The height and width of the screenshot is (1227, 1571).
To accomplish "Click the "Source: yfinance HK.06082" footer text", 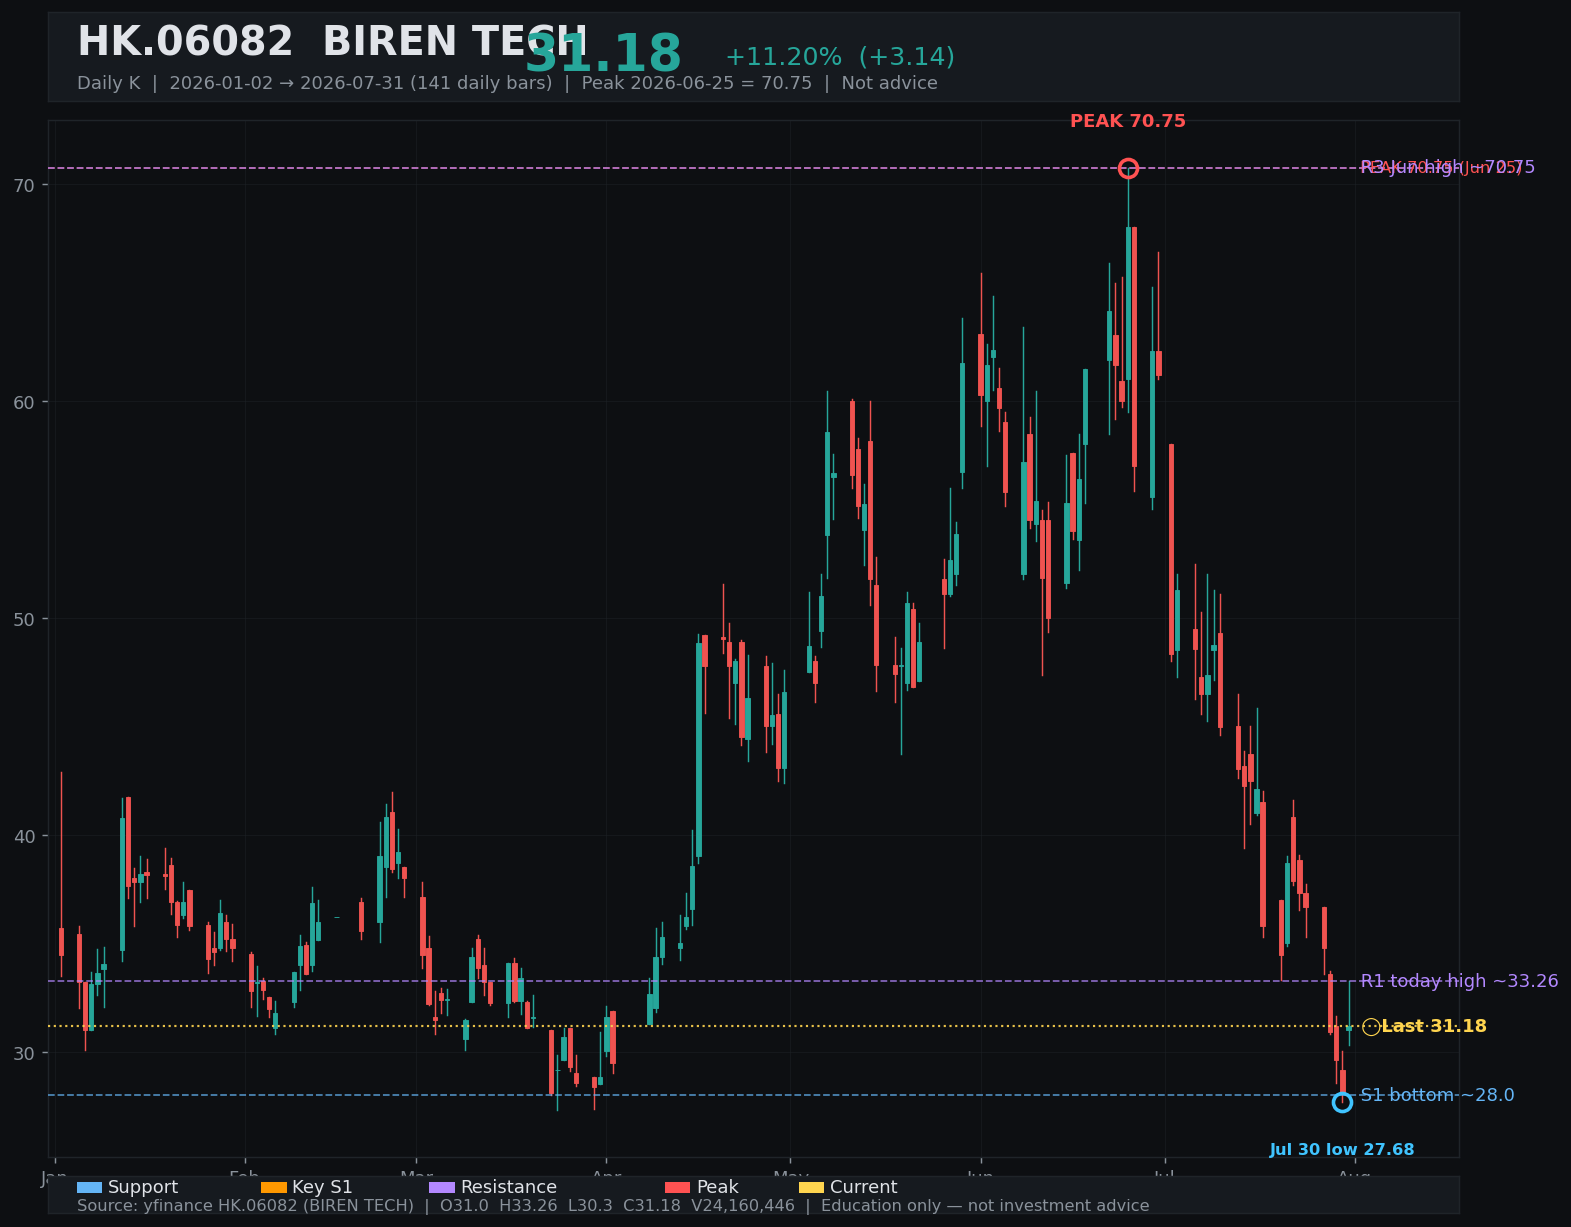I will pos(613,1206).
